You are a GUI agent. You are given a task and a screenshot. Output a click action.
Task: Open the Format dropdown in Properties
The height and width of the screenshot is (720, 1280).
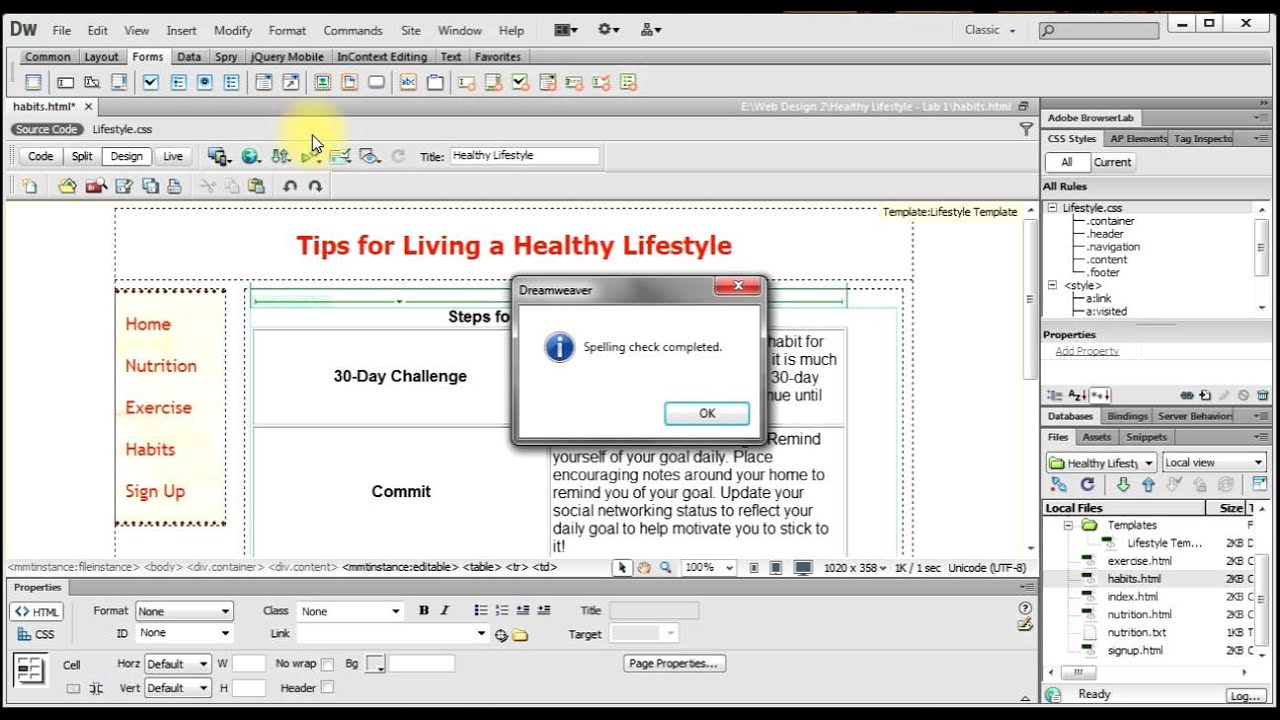click(x=184, y=611)
